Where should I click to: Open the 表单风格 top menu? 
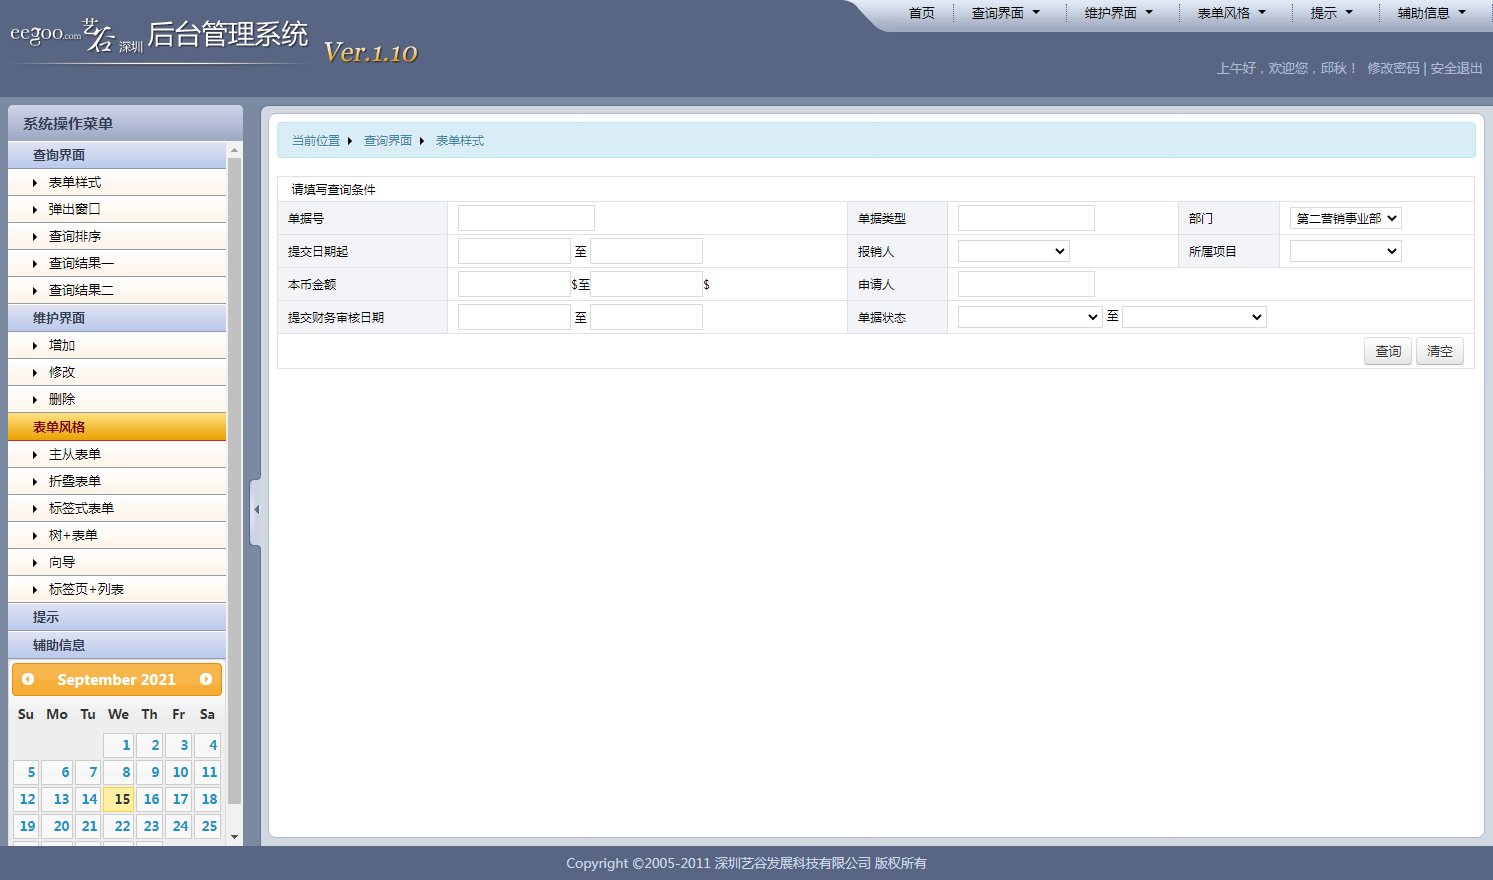[1231, 13]
